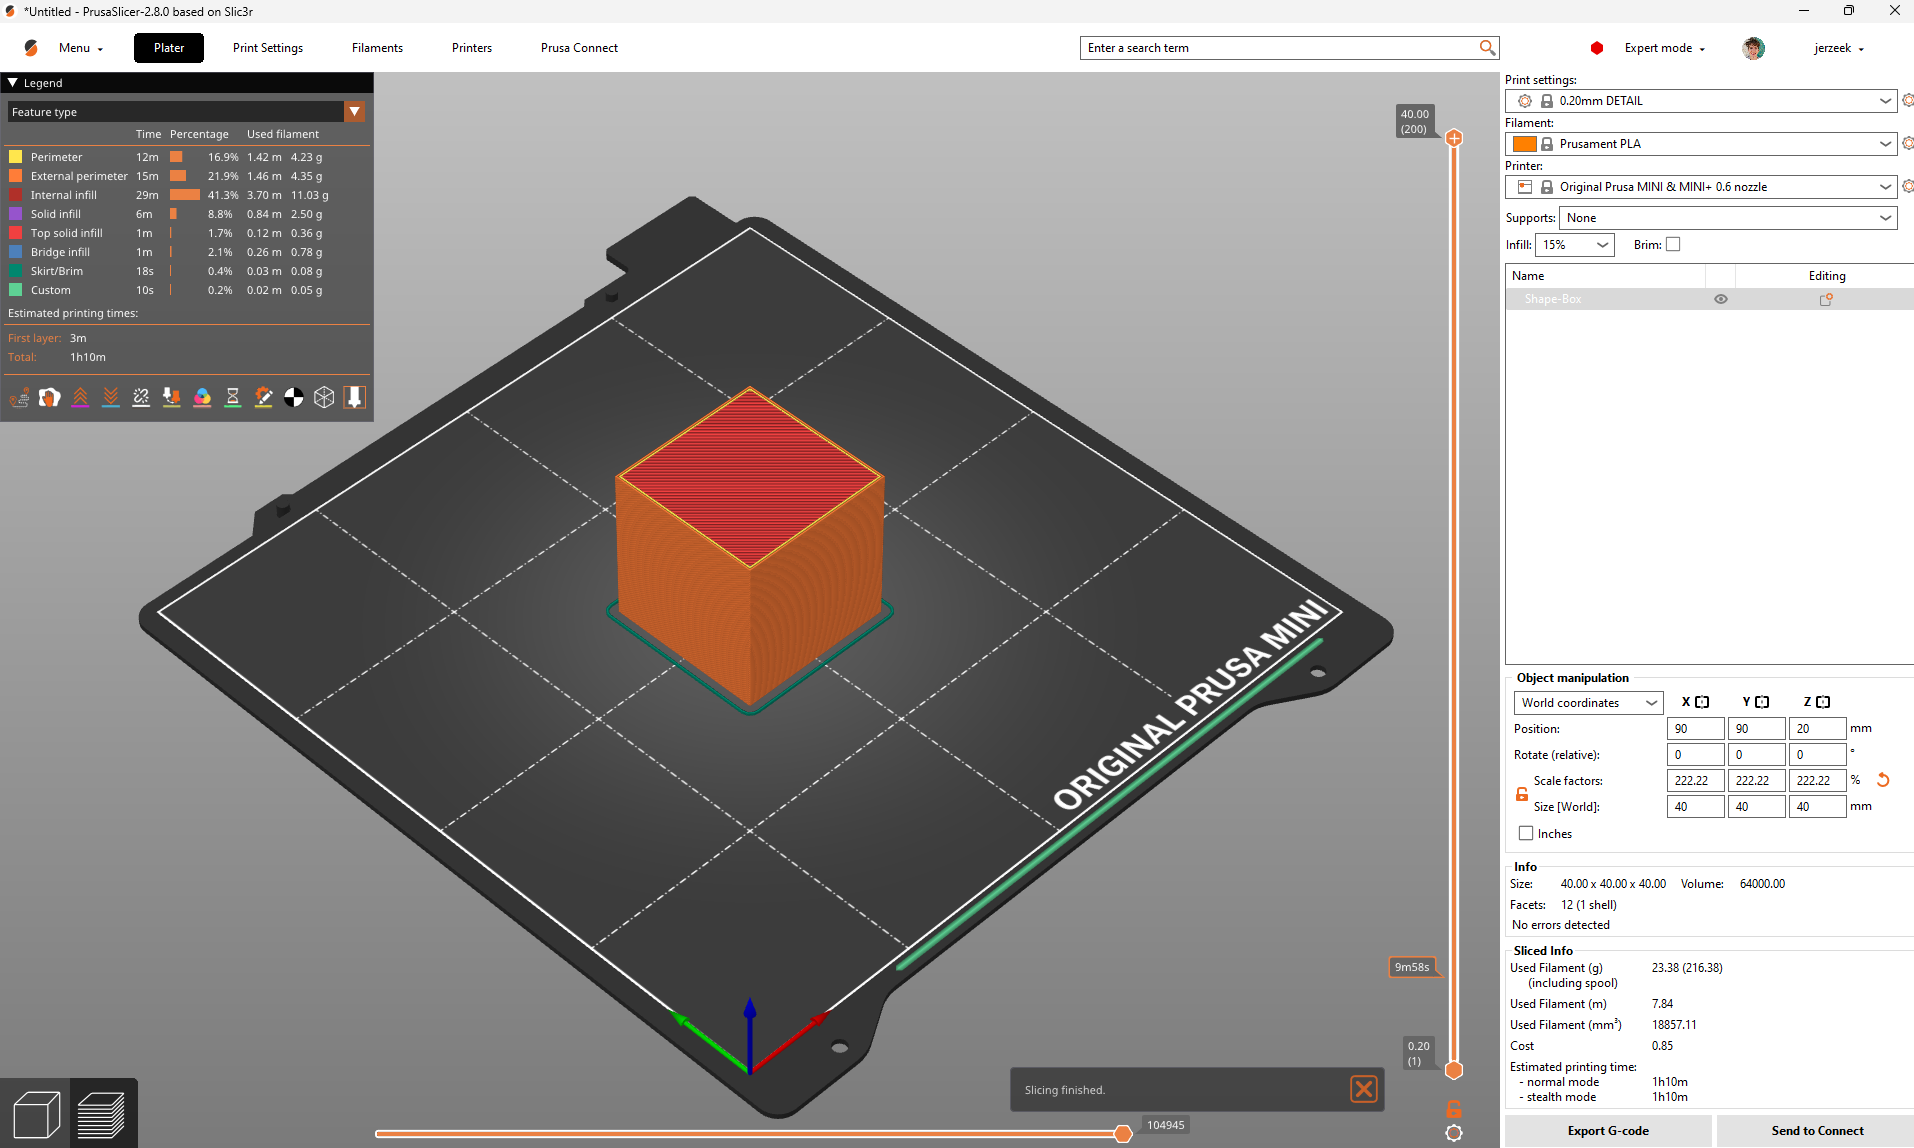The image size is (1914, 1148).
Task: Click the search term input field
Action: [1280, 48]
